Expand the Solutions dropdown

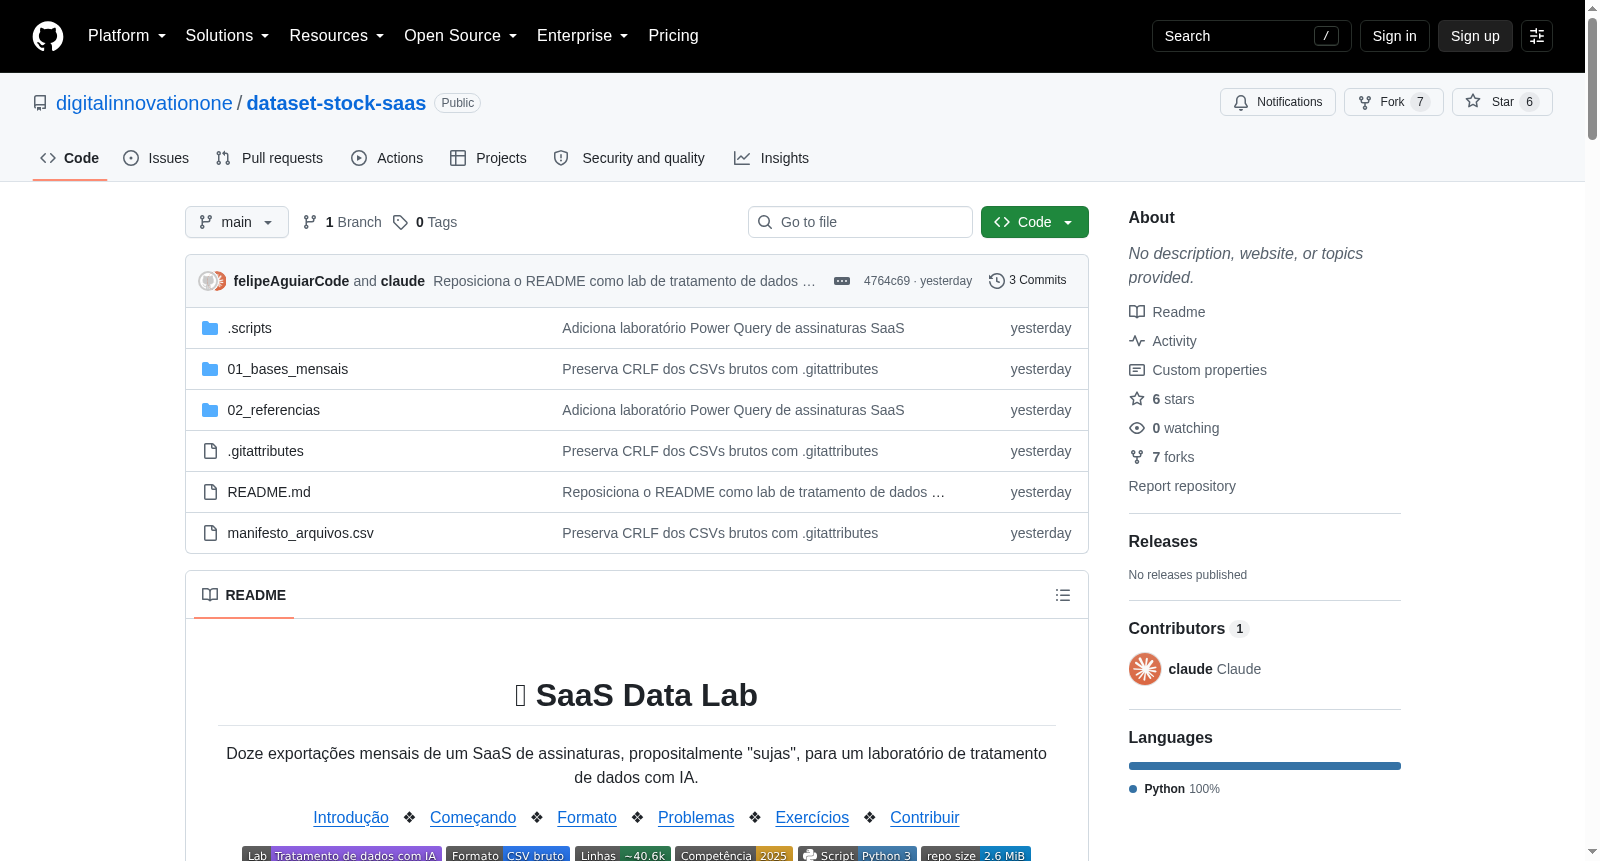[227, 36]
